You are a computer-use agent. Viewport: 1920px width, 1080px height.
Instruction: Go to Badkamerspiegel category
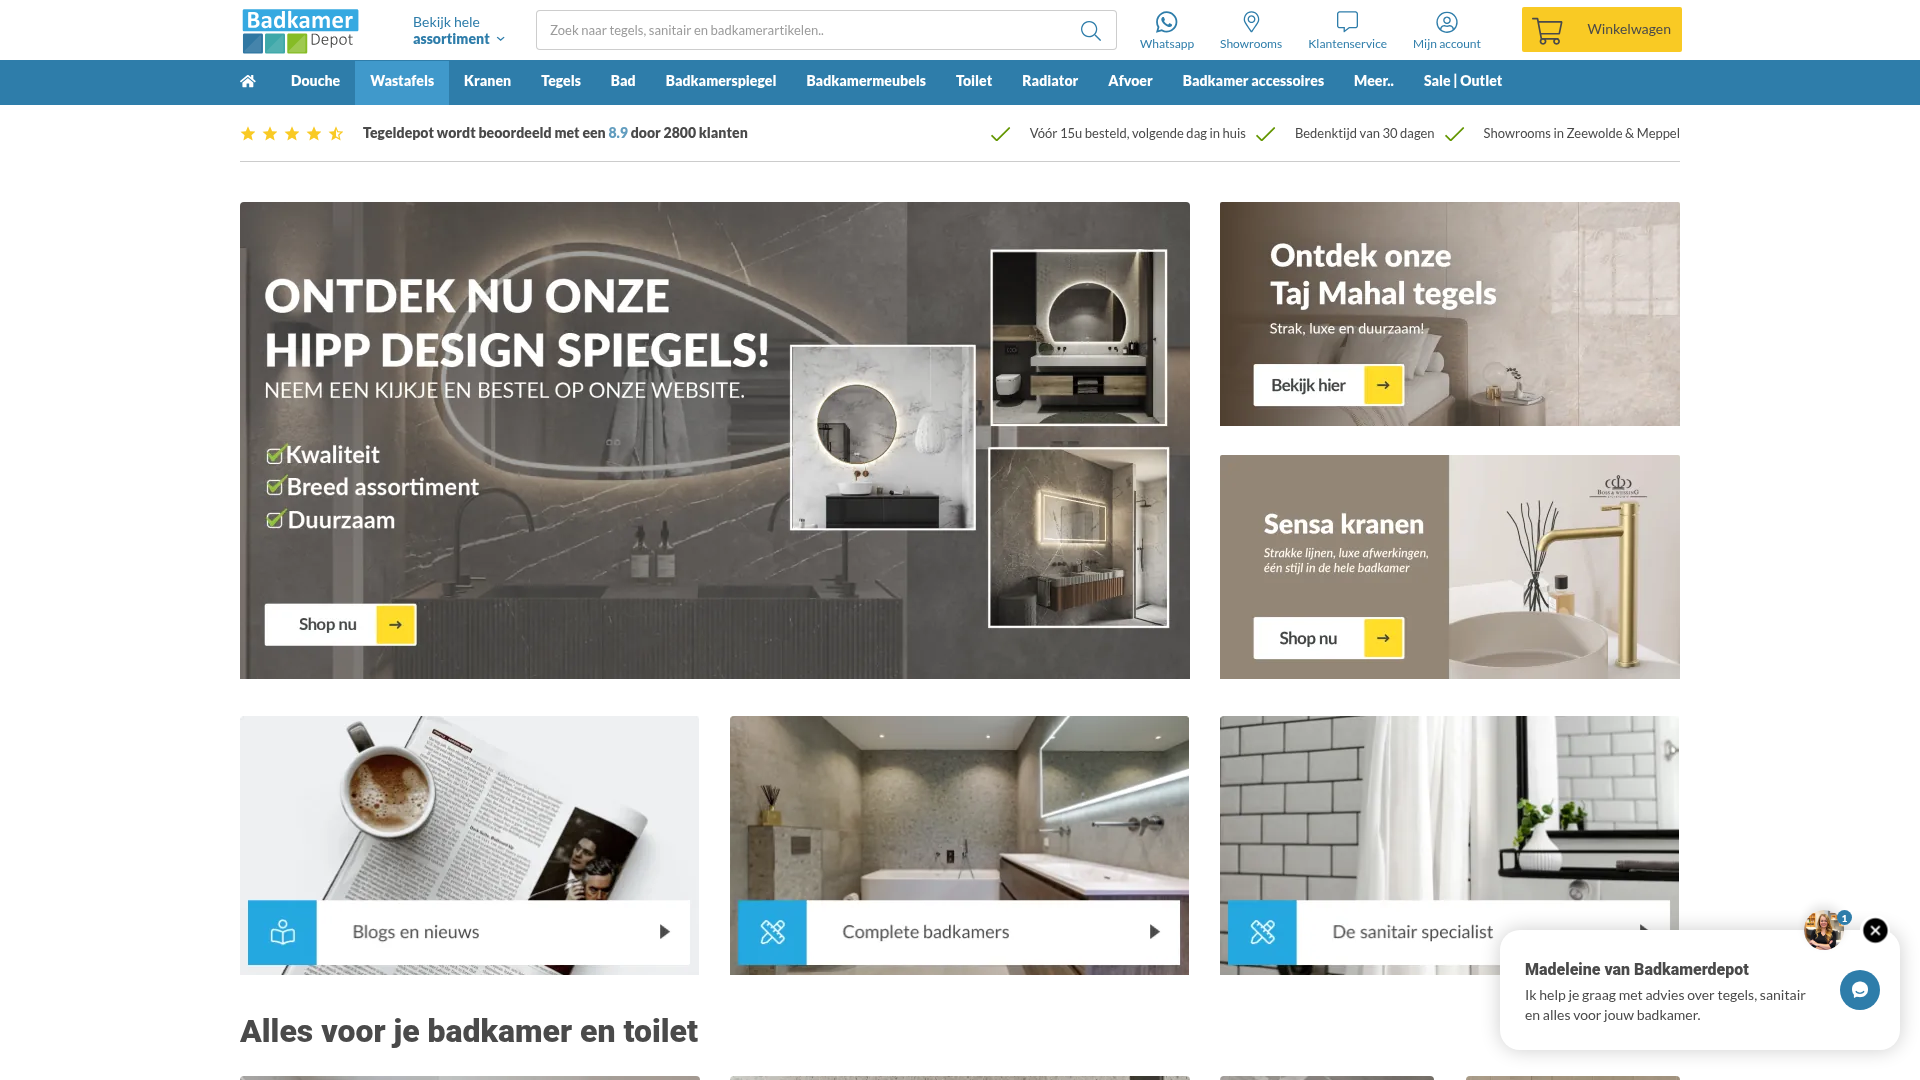pos(720,81)
